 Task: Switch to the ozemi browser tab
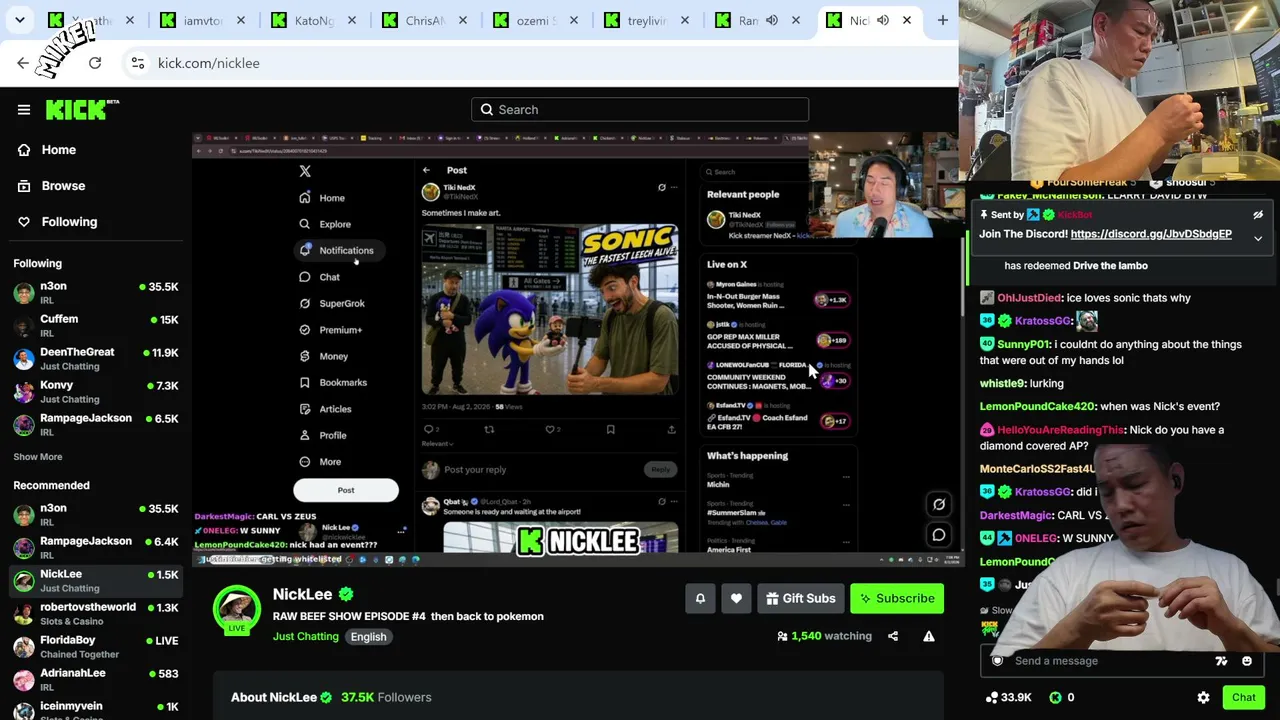click(x=536, y=20)
